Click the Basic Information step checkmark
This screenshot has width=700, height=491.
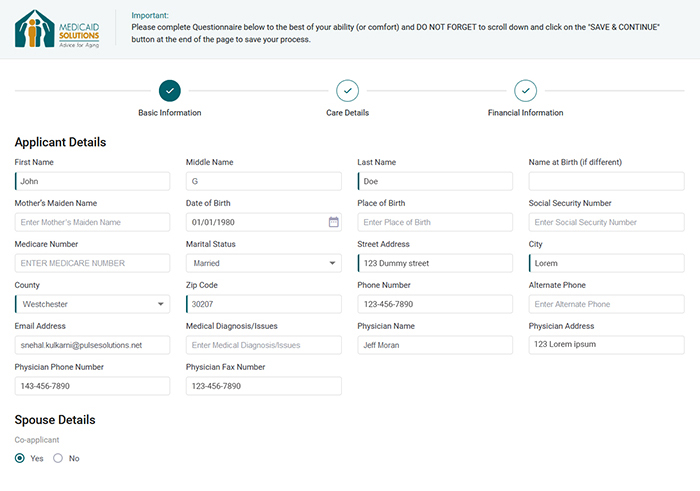(x=170, y=91)
